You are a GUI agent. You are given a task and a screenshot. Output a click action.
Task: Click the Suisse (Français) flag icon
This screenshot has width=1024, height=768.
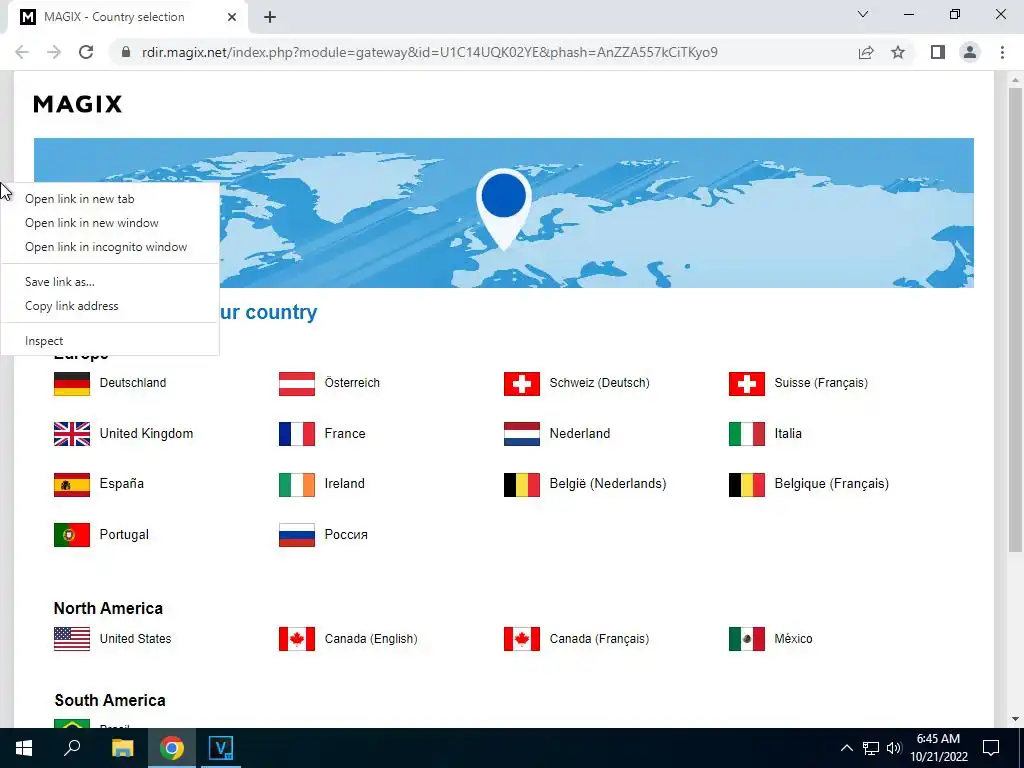pyautogui.click(x=746, y=384)
